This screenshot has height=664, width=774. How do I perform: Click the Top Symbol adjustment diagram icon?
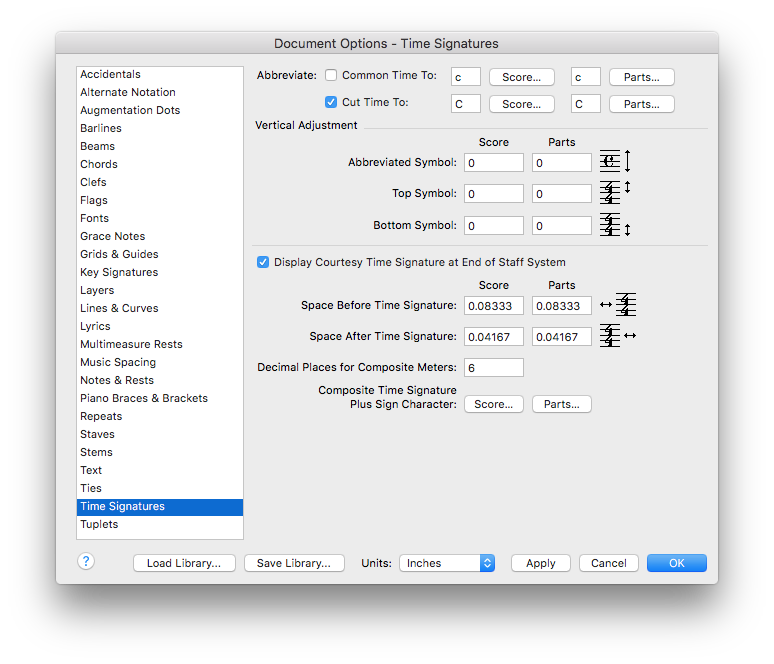(x=615, y=193)
